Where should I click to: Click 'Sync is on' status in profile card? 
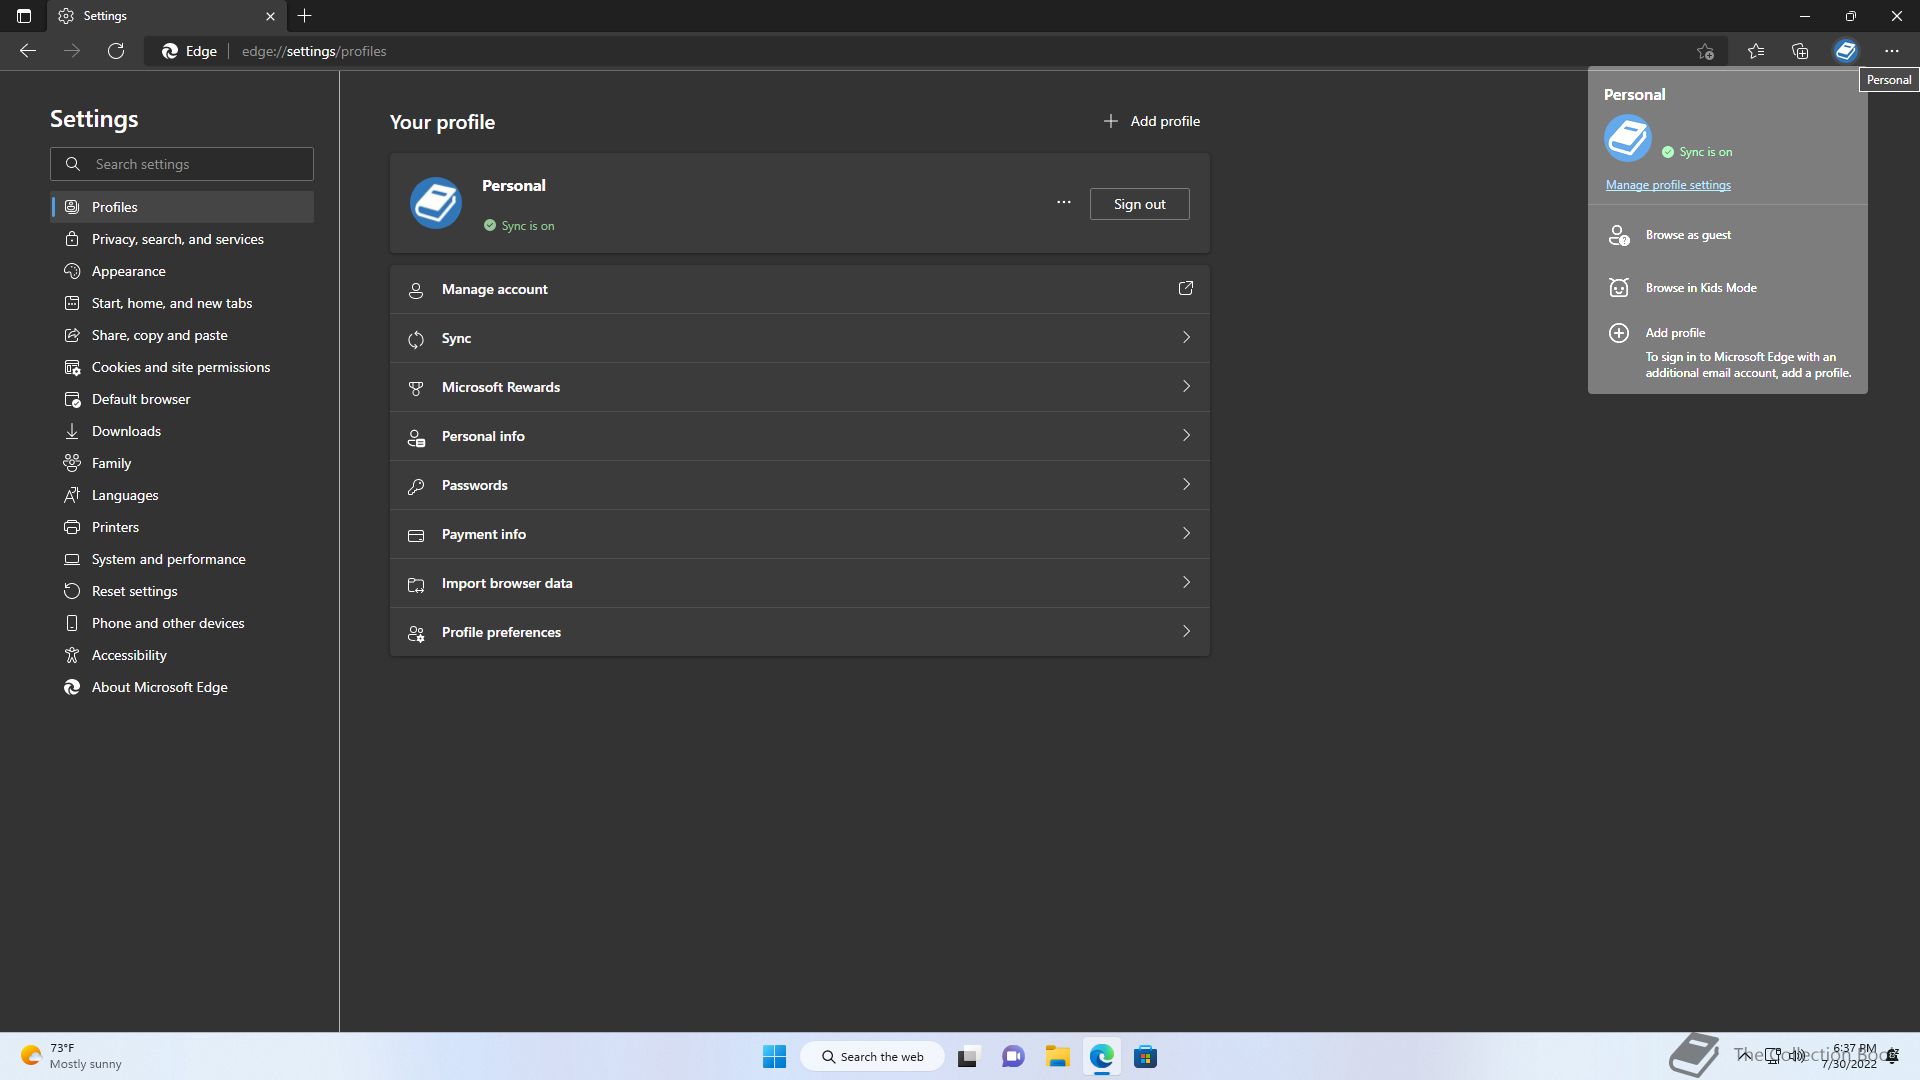pyautogui.click(x=519, y=226)
